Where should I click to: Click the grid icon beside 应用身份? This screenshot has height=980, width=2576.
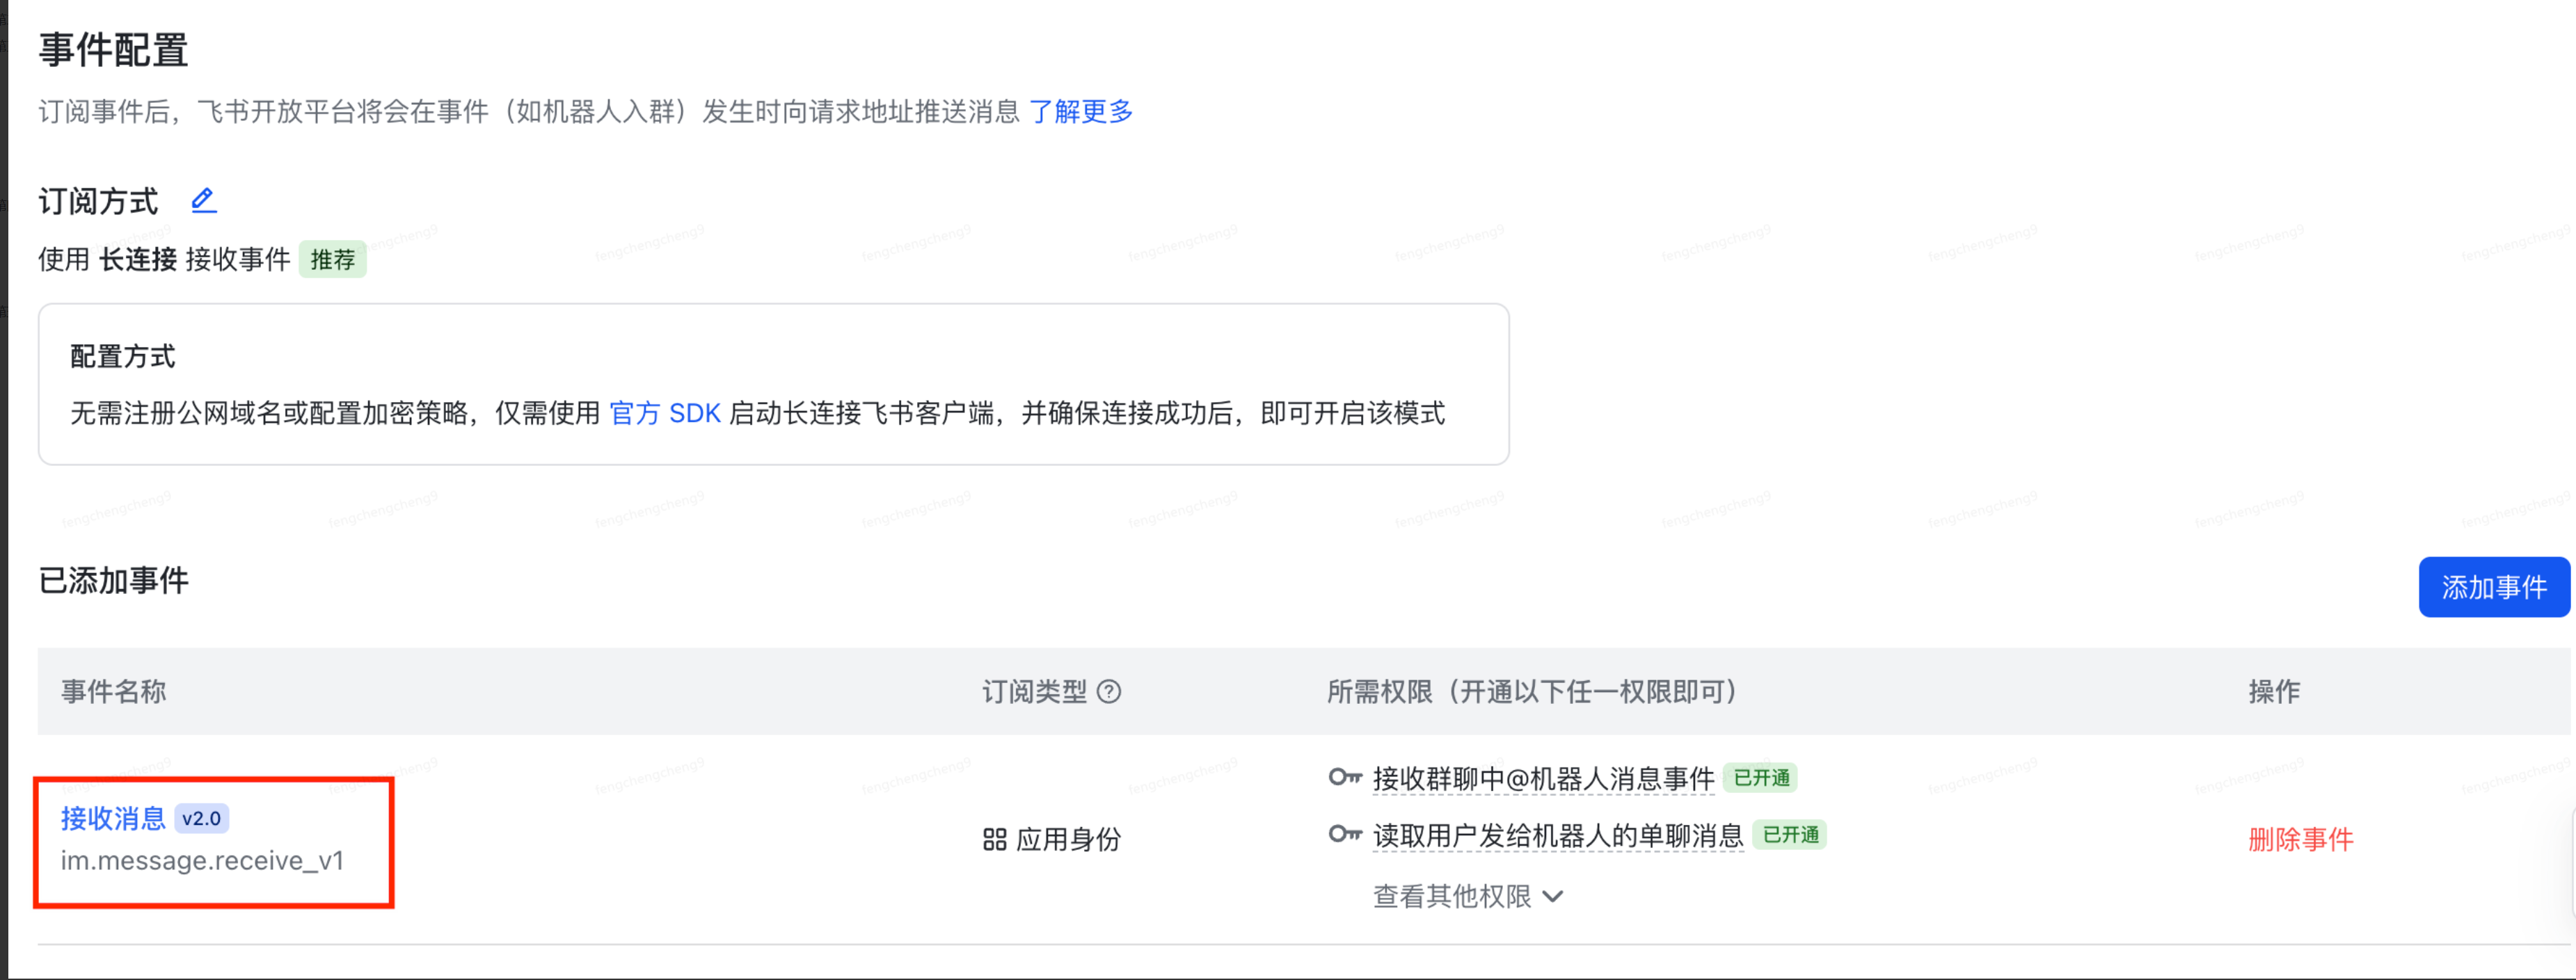pyautogui.click(x=995, y=839)
